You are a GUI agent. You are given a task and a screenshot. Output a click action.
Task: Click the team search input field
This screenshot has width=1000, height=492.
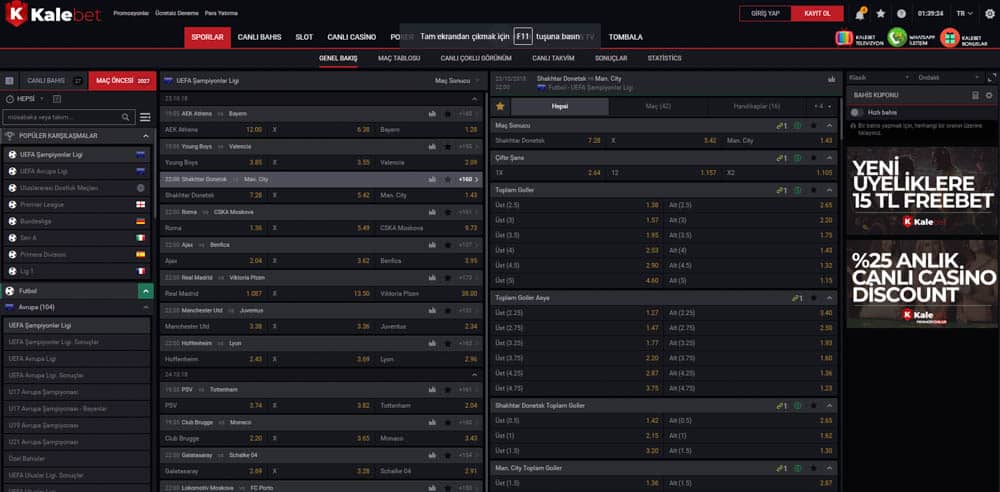(61, 117)
